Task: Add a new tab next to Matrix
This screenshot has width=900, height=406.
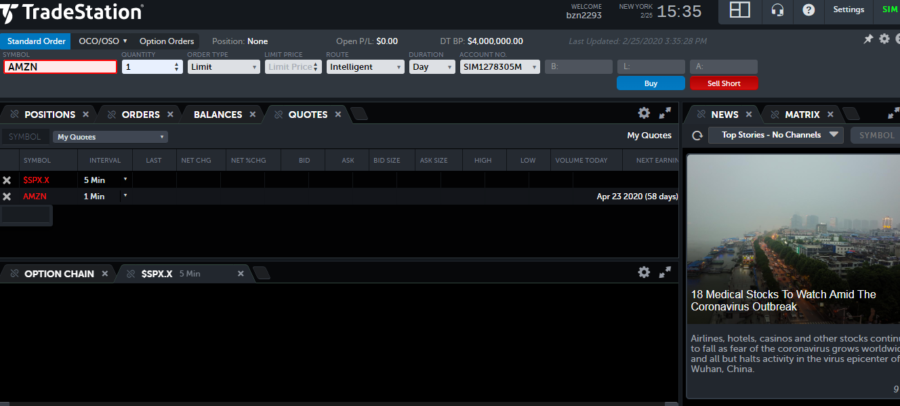Action: [851, 114]
